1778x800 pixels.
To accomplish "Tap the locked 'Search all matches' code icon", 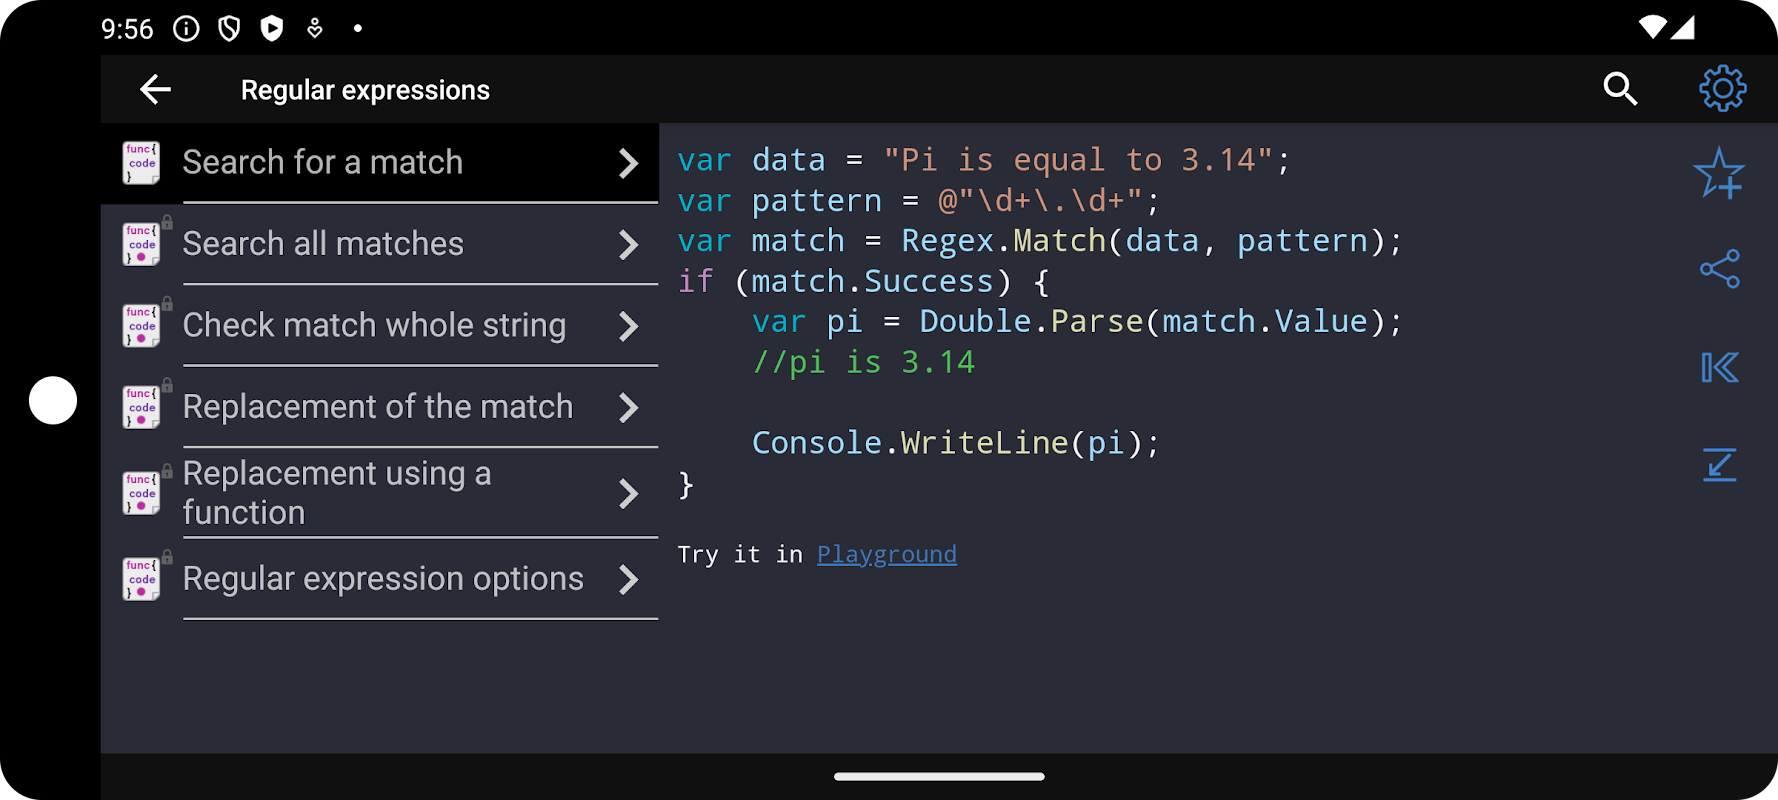I will pyautogui.click(x=141, y=244).
